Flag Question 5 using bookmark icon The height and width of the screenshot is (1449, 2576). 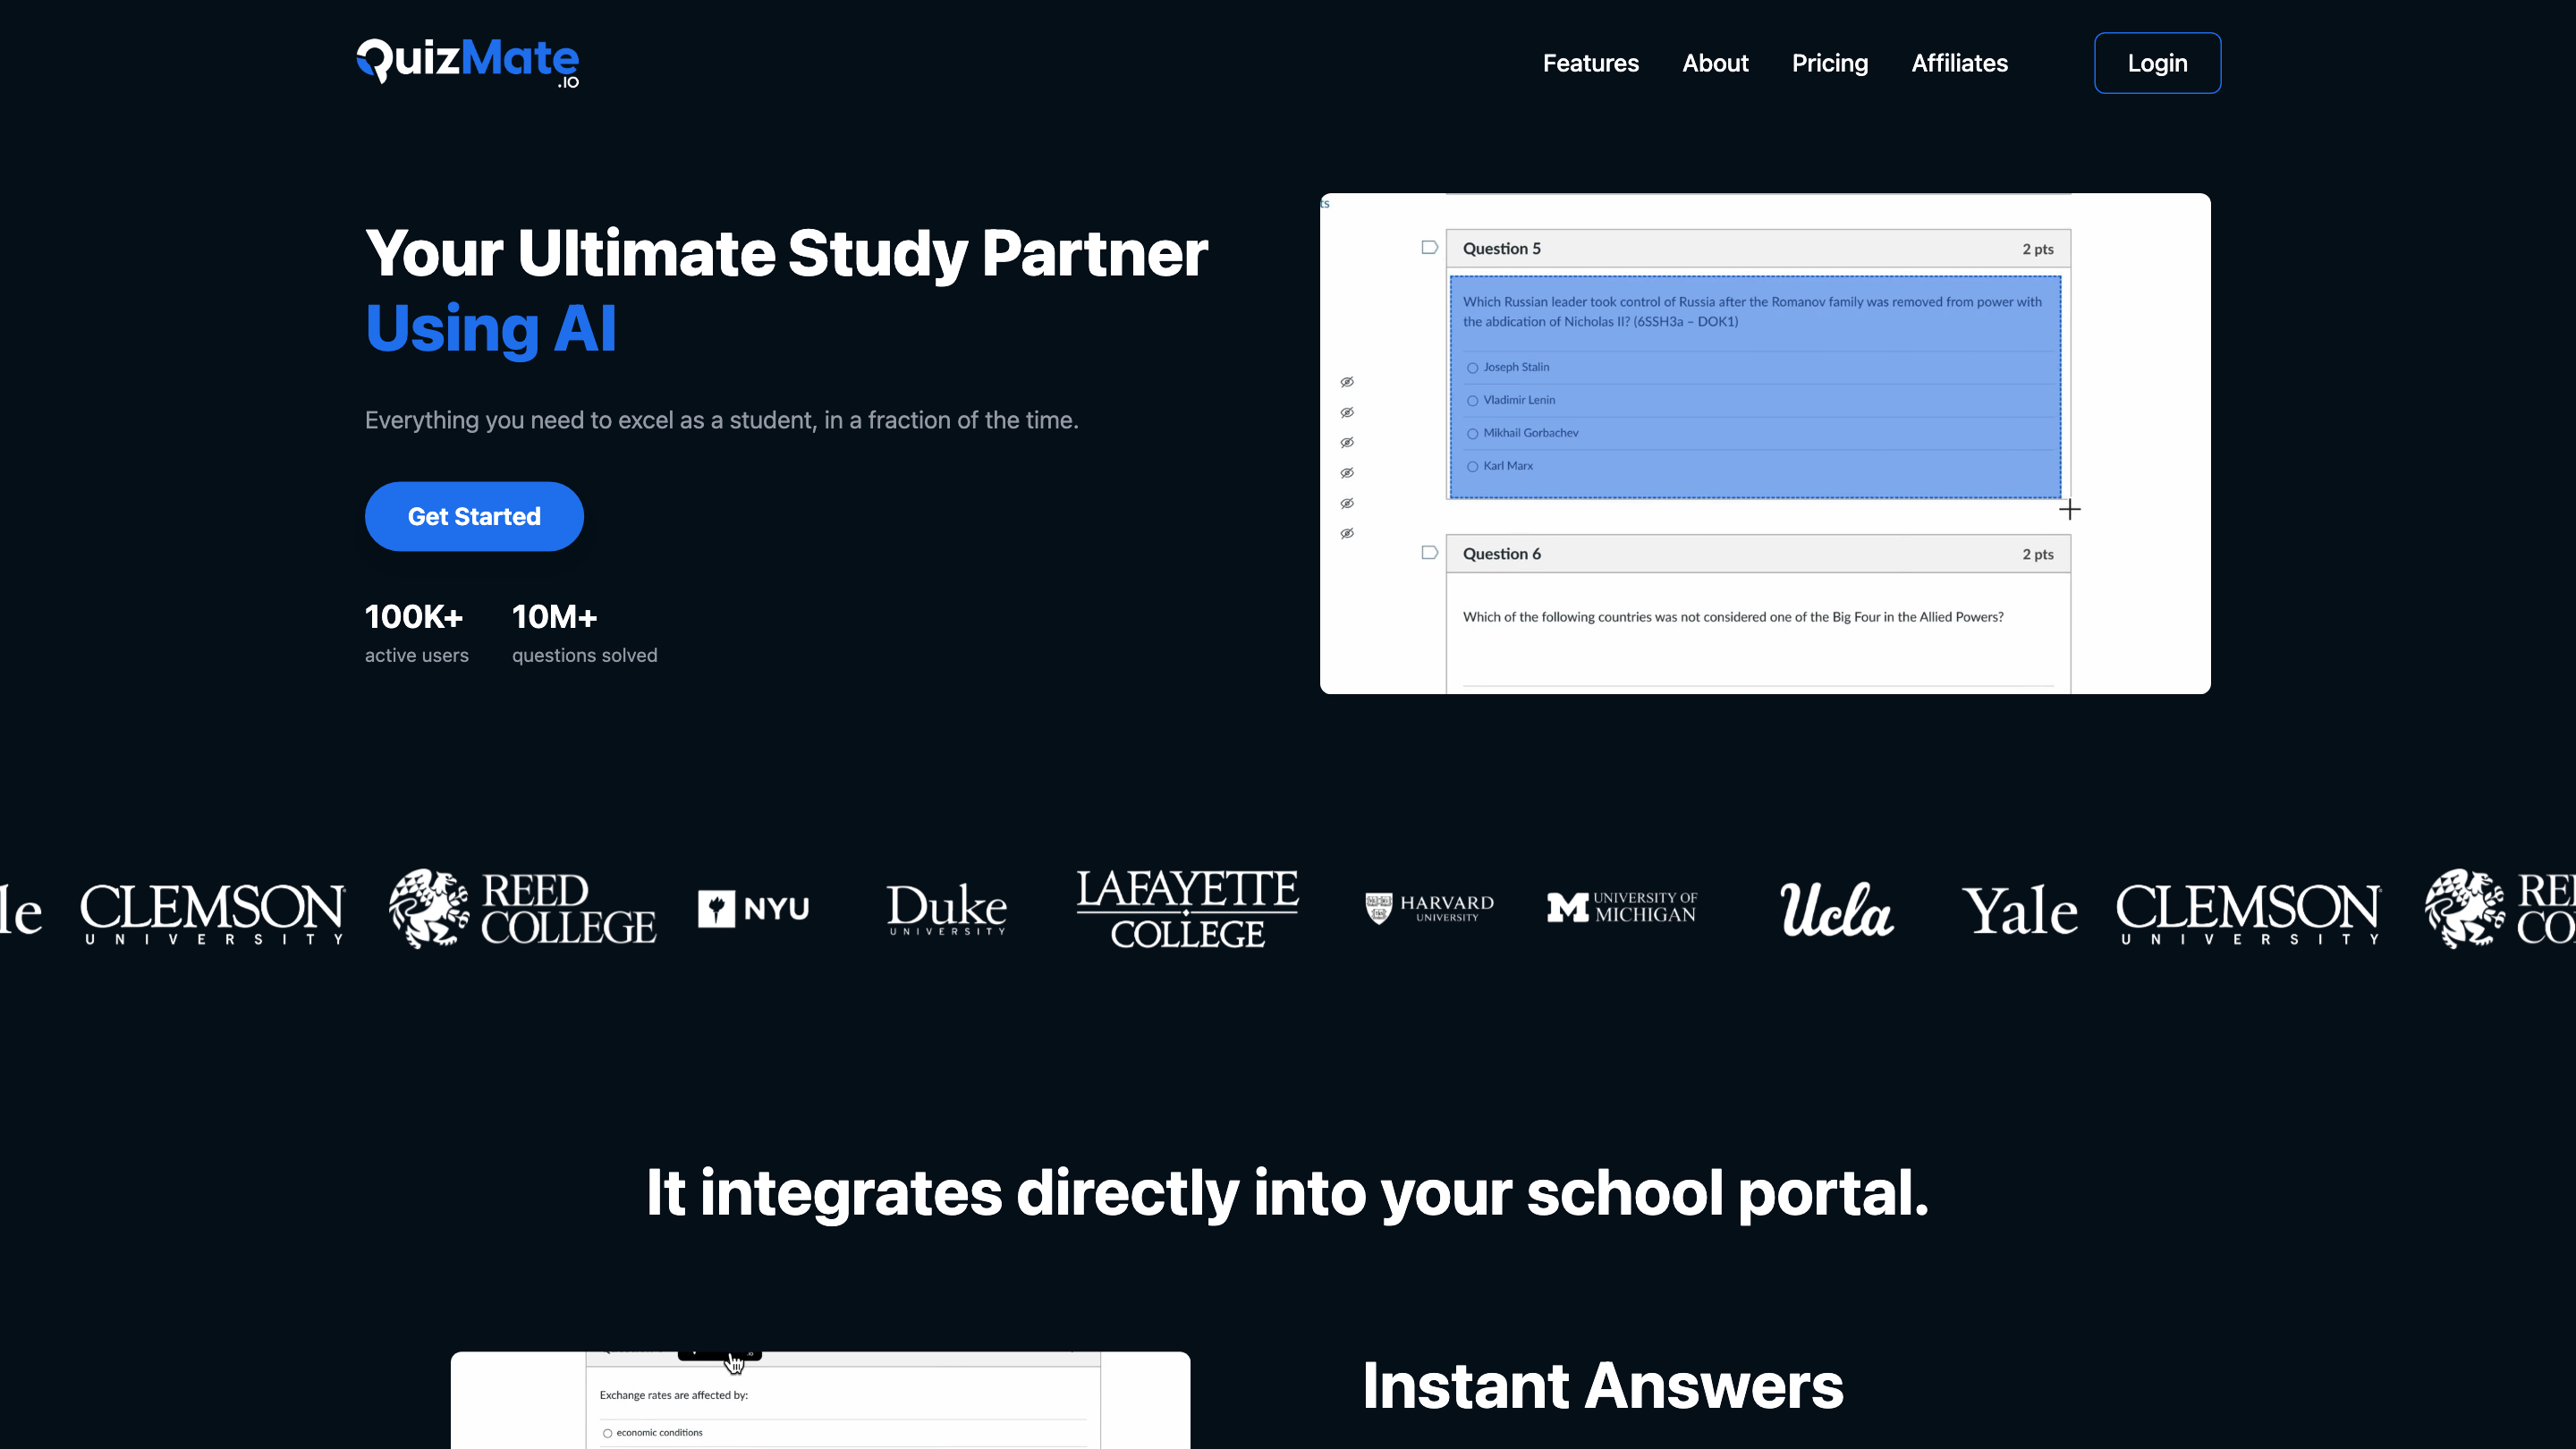[x=1429, y=248]
